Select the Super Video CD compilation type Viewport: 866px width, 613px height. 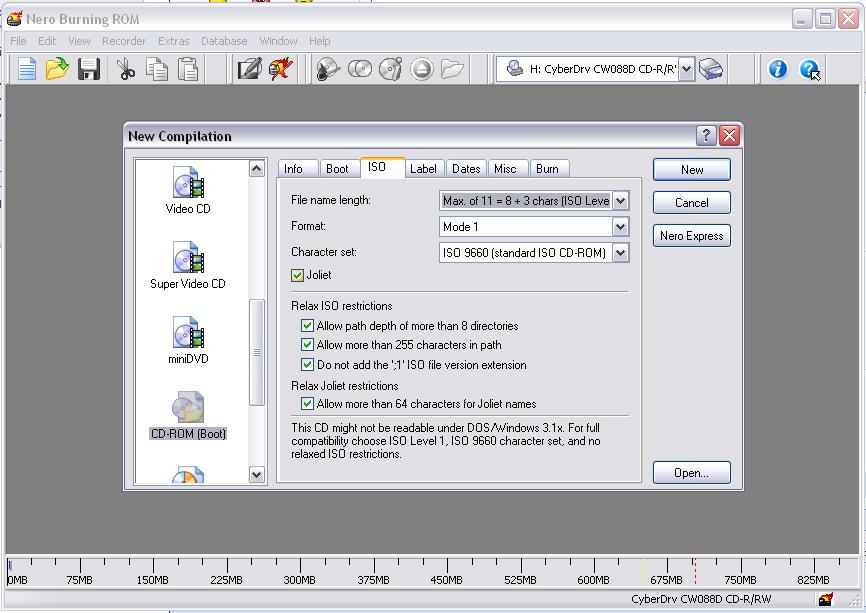point(188,266)
